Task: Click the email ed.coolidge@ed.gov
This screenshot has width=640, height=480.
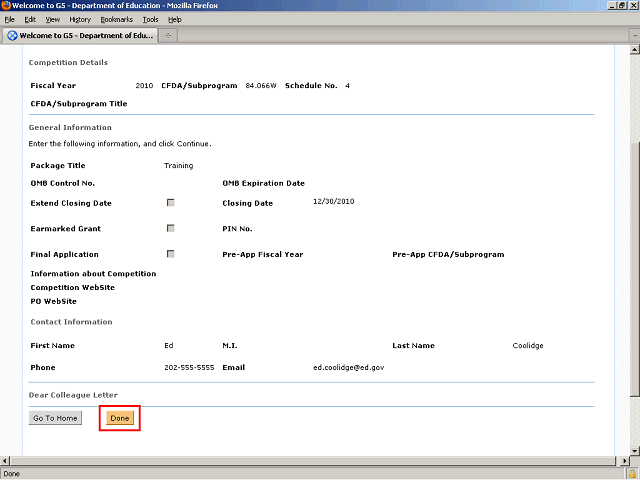Action: tap(349, 367)
